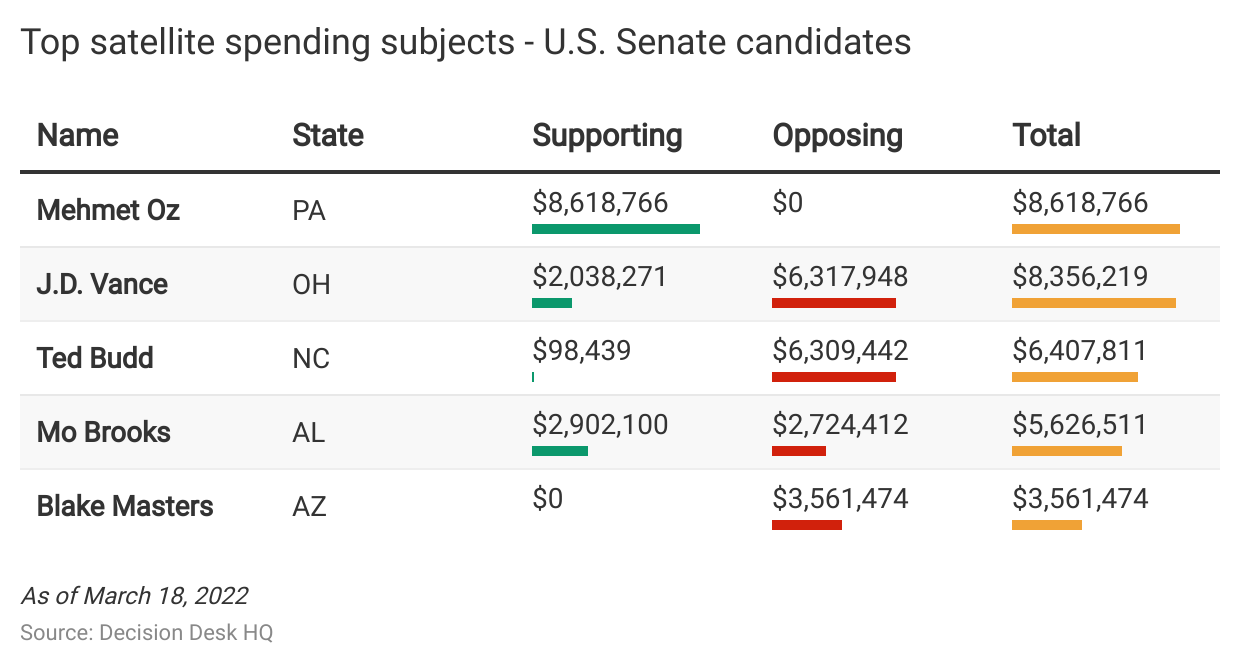Image resolution: width=1240 pixels, height=666 pixels.
Task: Select the $6,317,948 opposing amount
Action: (840, 276)
